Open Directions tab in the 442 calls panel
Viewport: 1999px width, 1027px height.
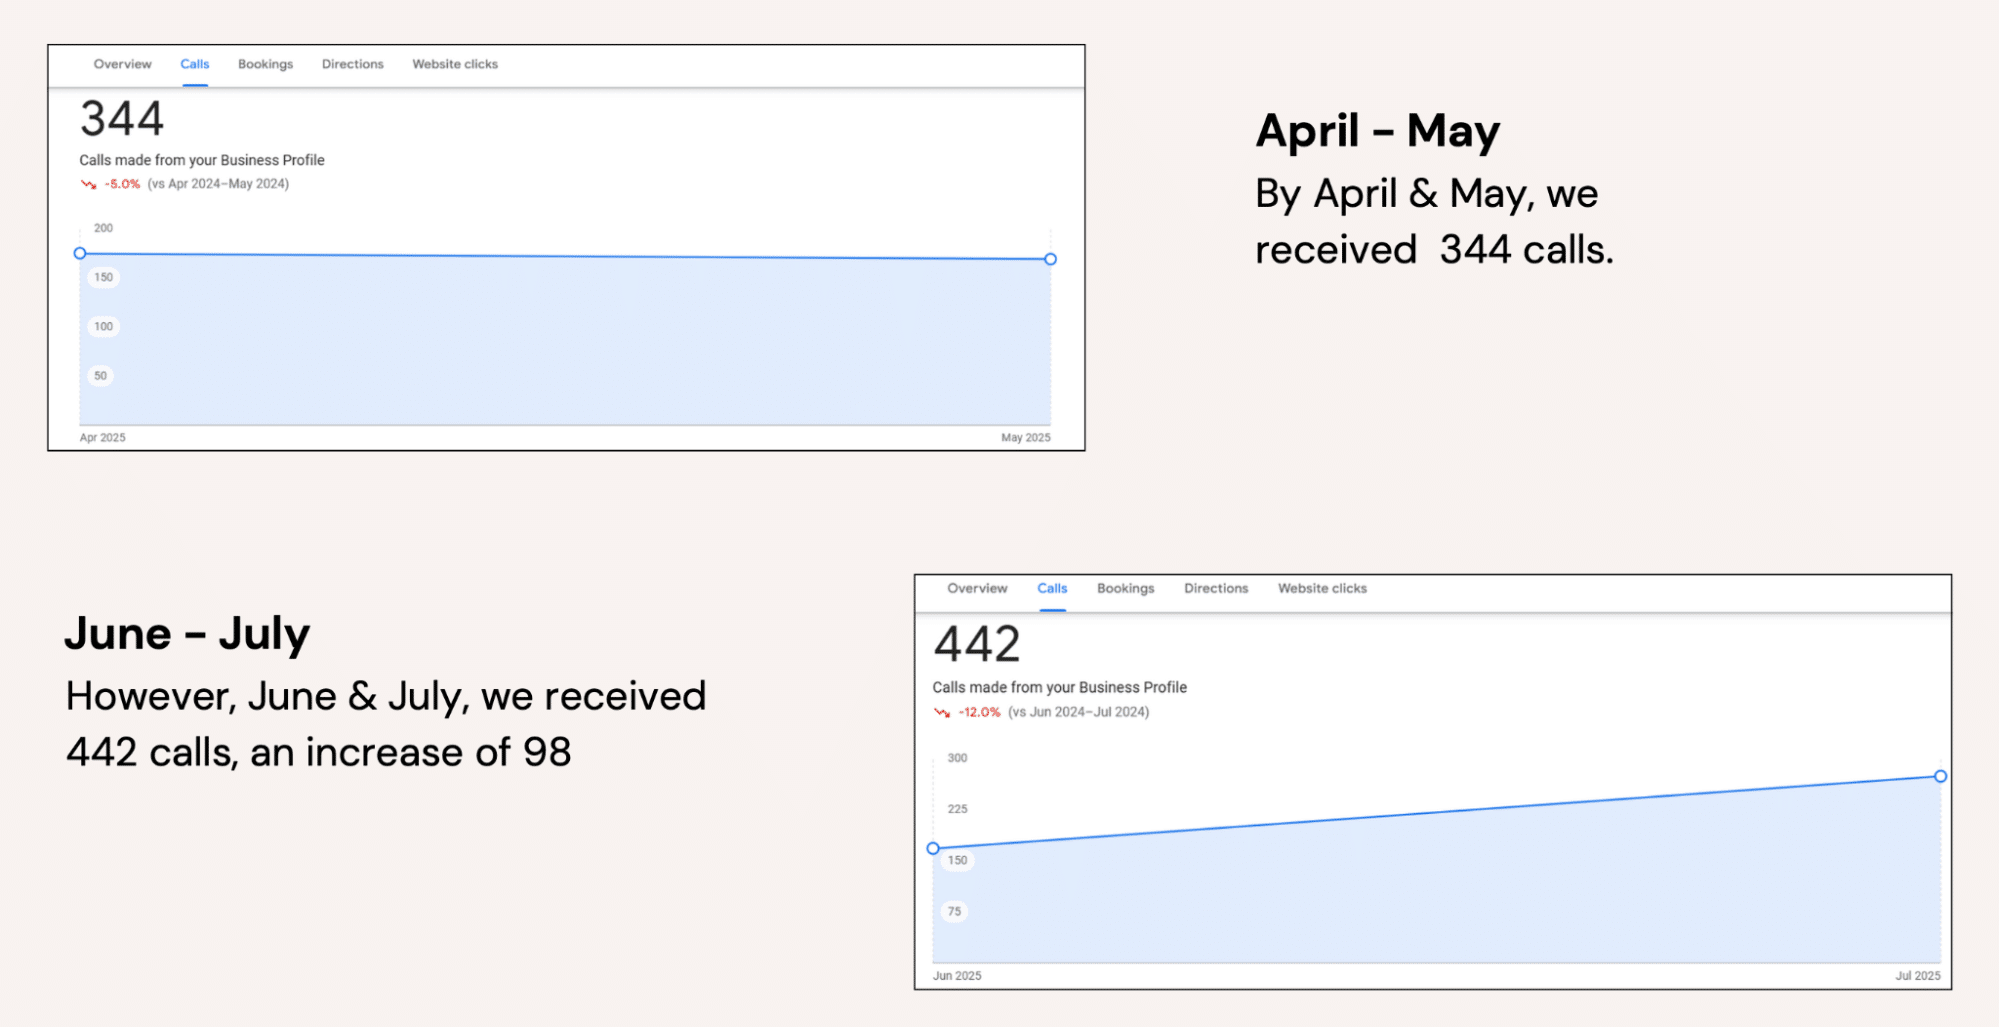1216,588
